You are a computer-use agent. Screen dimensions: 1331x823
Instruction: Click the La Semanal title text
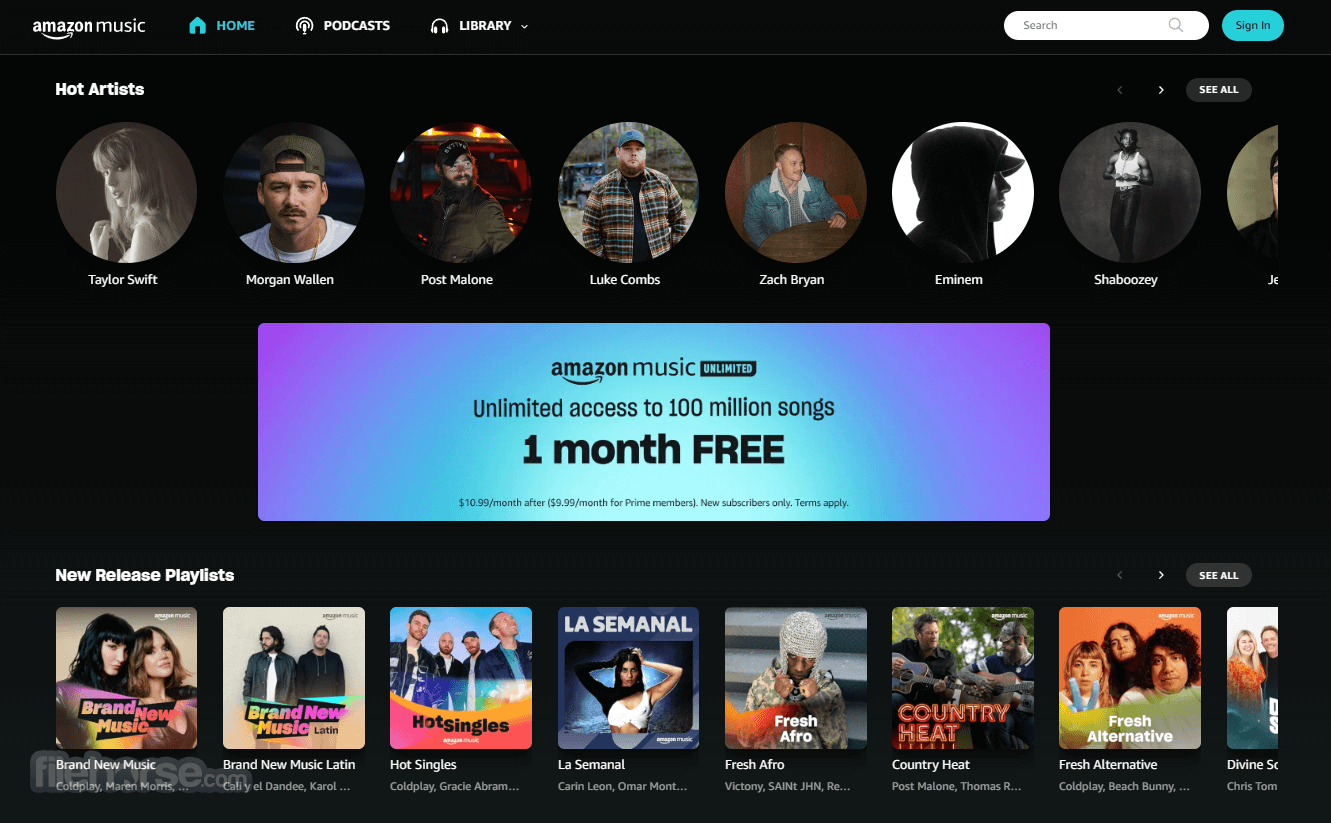[x=591, y=765]
